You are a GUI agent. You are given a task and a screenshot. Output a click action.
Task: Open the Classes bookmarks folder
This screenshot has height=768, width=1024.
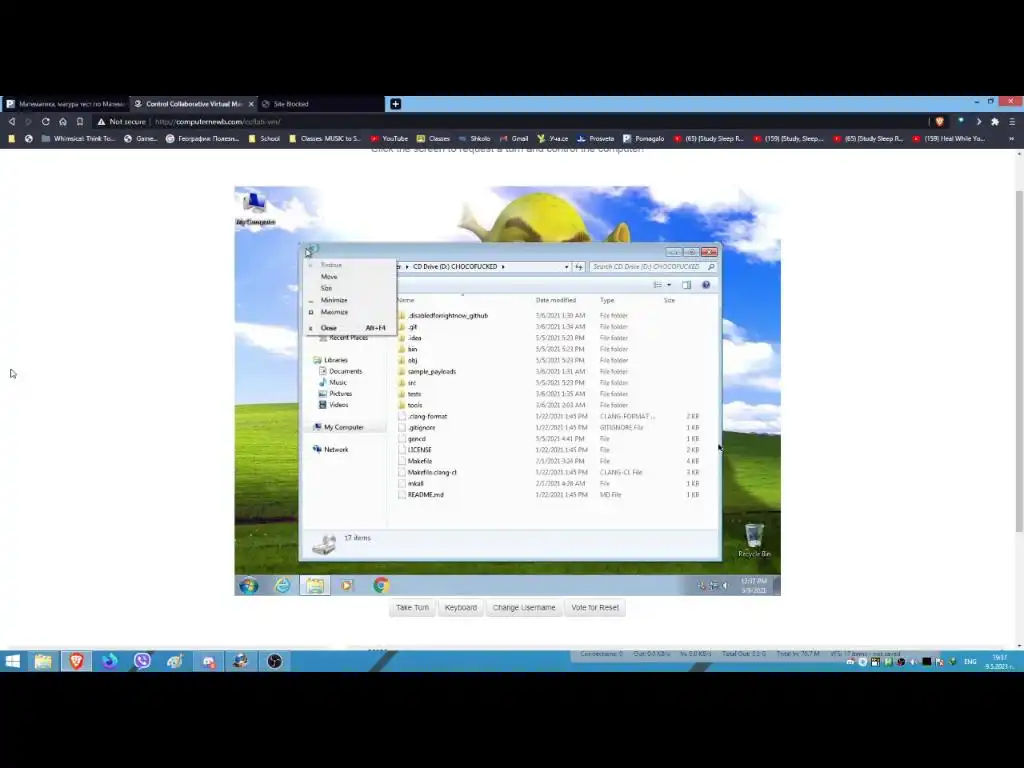(x=433, y=138)
